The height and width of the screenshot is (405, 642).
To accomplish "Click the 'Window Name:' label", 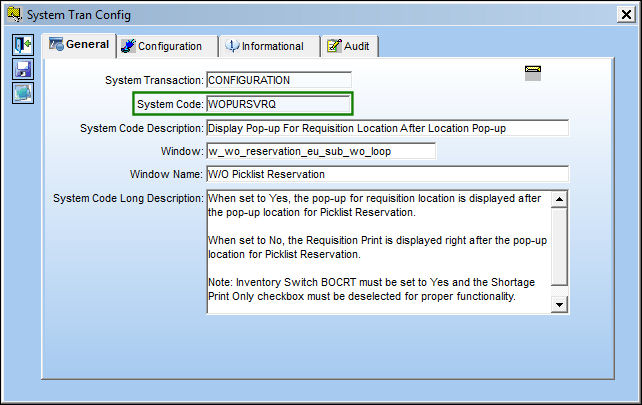I will [x=166, y=174].
